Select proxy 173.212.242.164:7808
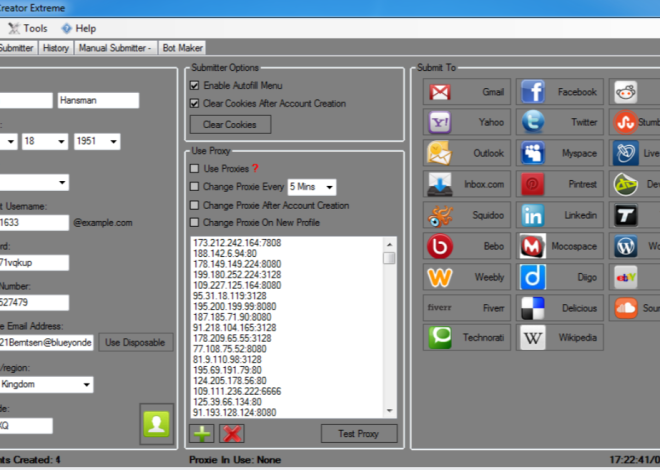 (237, 243)
